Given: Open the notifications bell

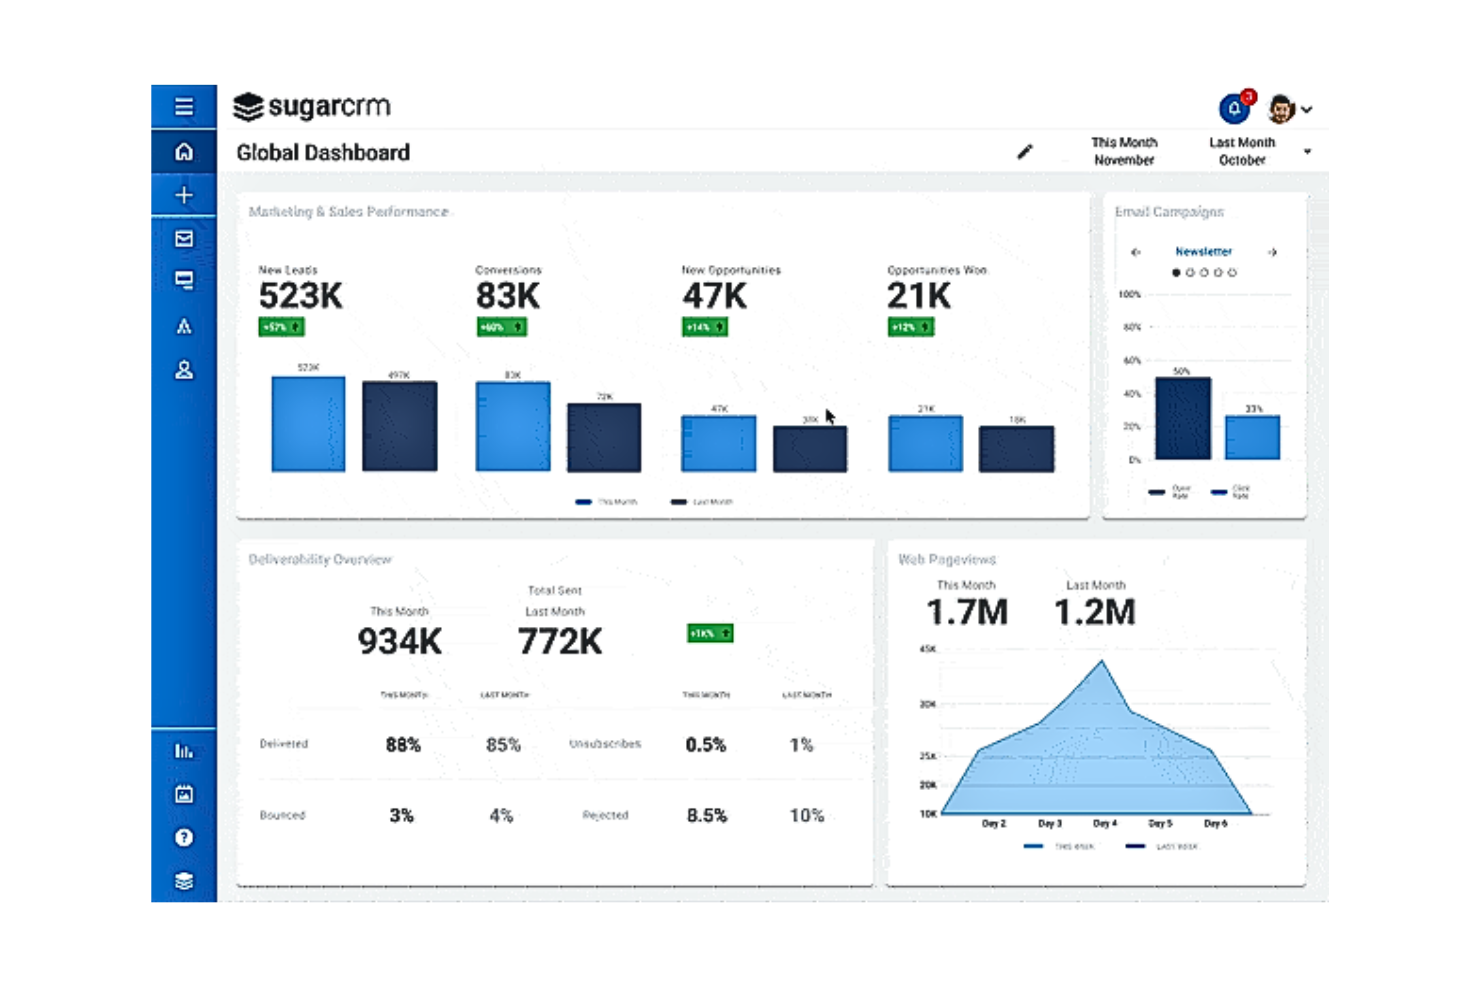Looking at the screenshot, I should click(x=1235, y=108).
